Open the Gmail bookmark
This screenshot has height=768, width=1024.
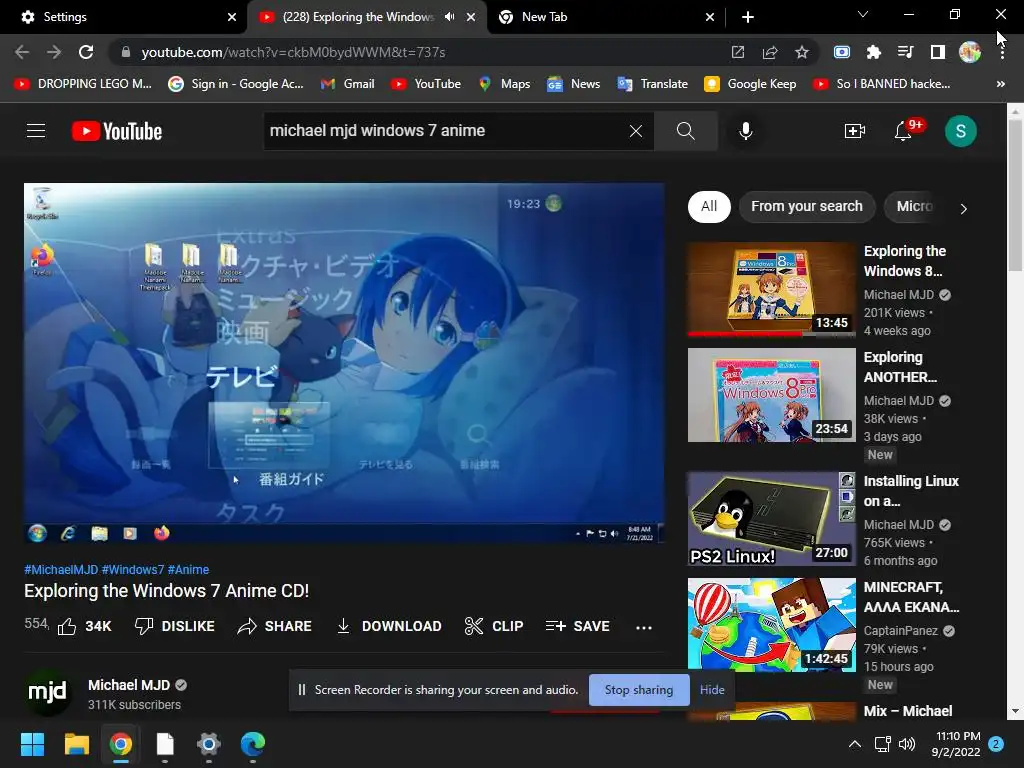point(347,84)
